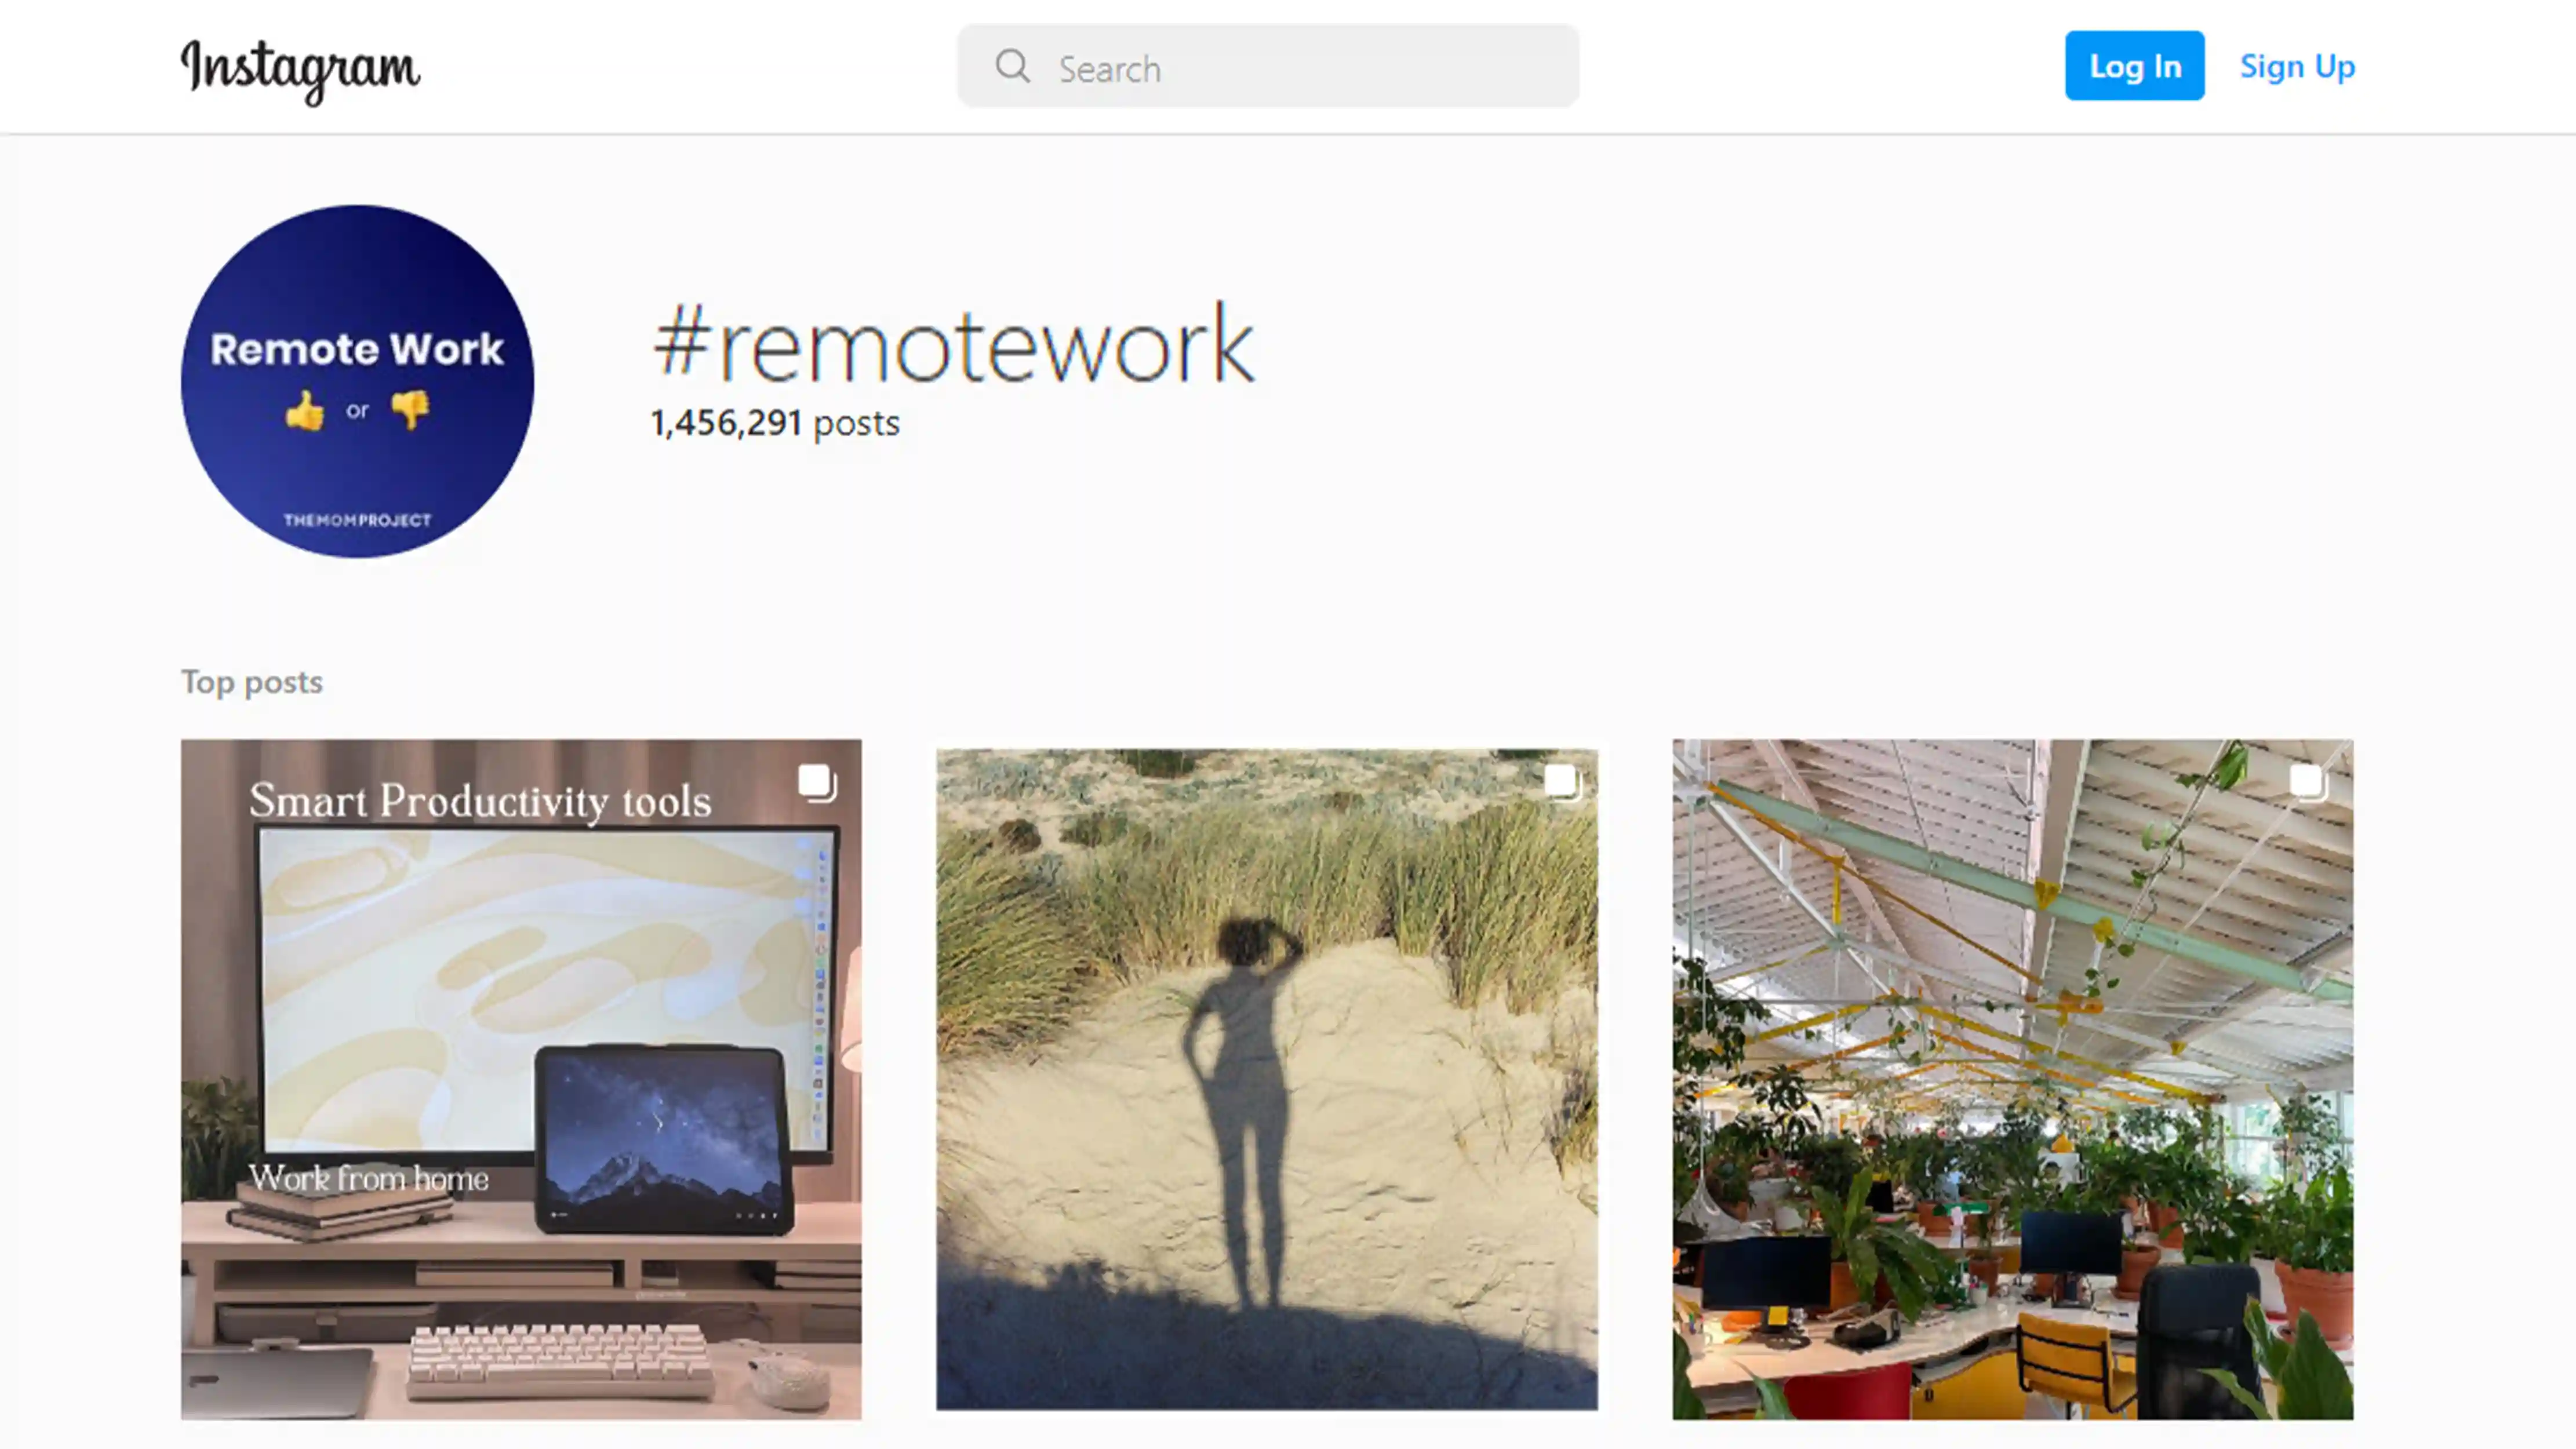Click THEMOMPROJECT text in the profile image
The height and width of the screenshot is (1449, 2576).
[357, 520]
